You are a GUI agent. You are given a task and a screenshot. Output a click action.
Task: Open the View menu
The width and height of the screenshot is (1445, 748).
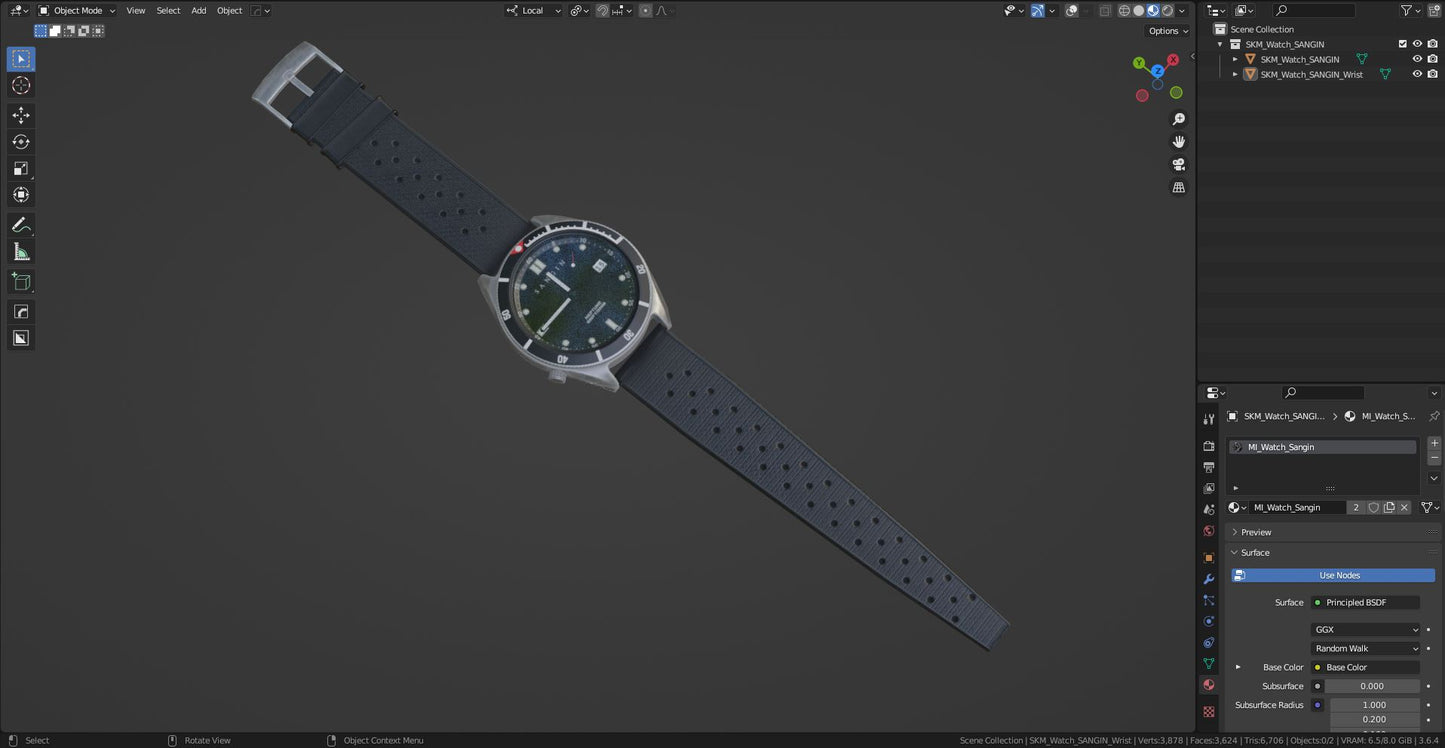135,10
